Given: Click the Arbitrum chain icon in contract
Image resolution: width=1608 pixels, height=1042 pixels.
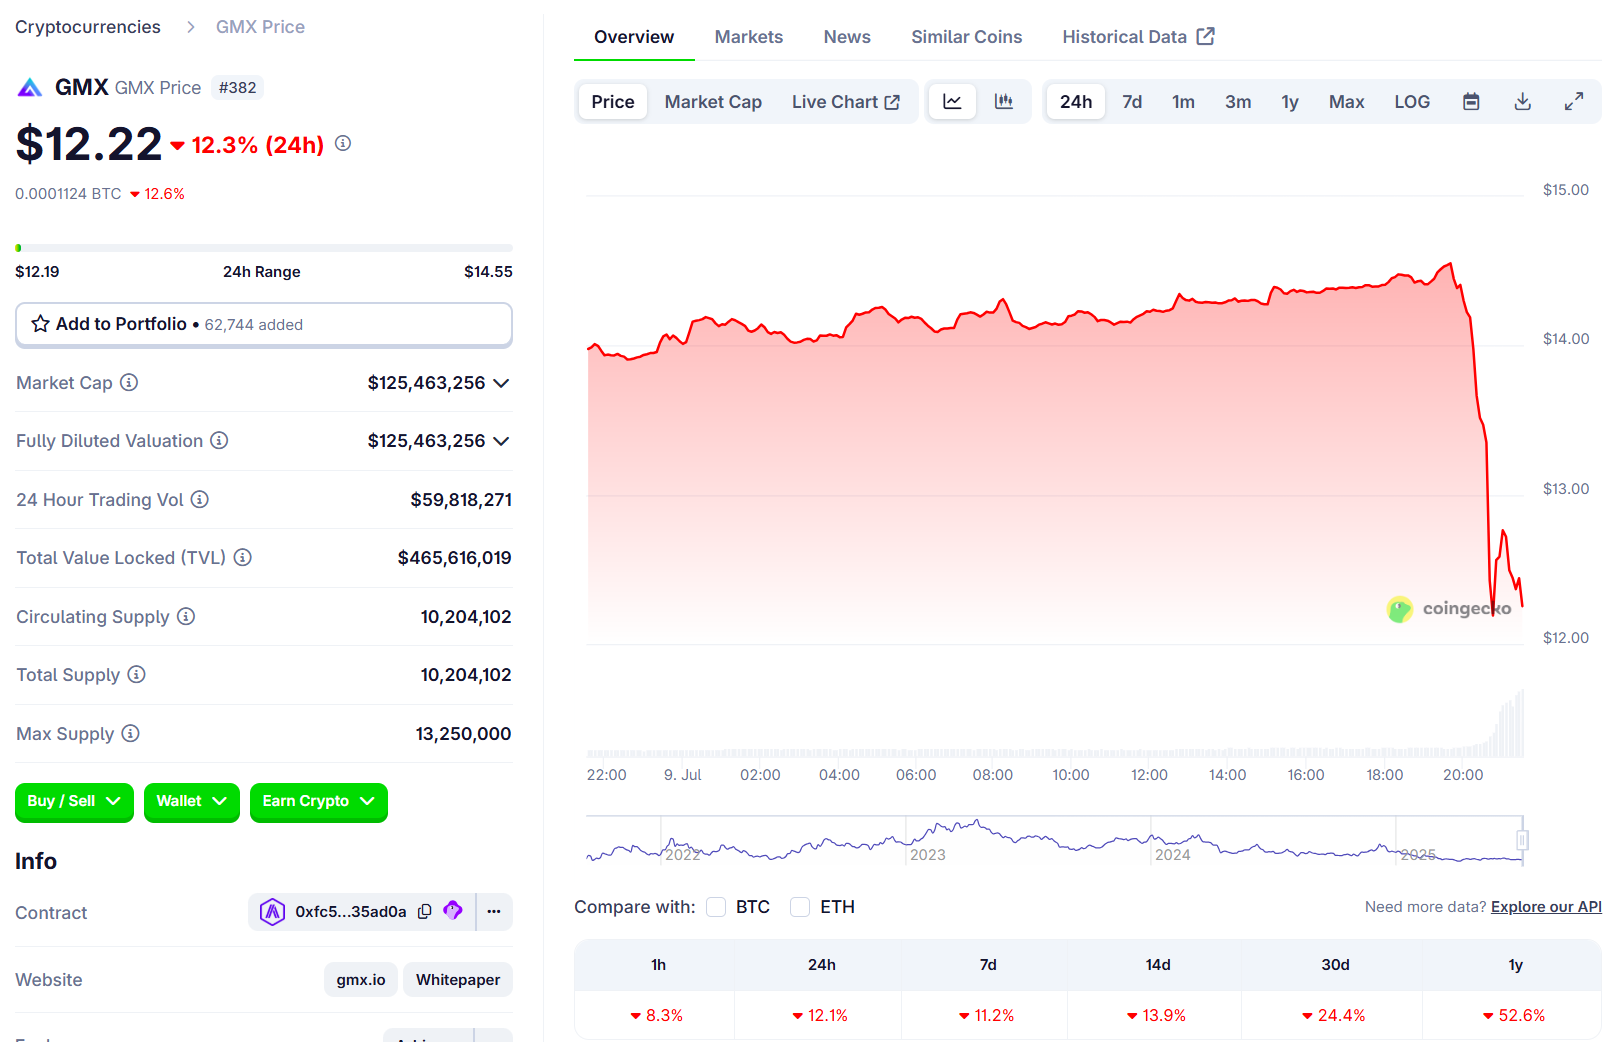Looking at the screenshot, I should 273,911.
